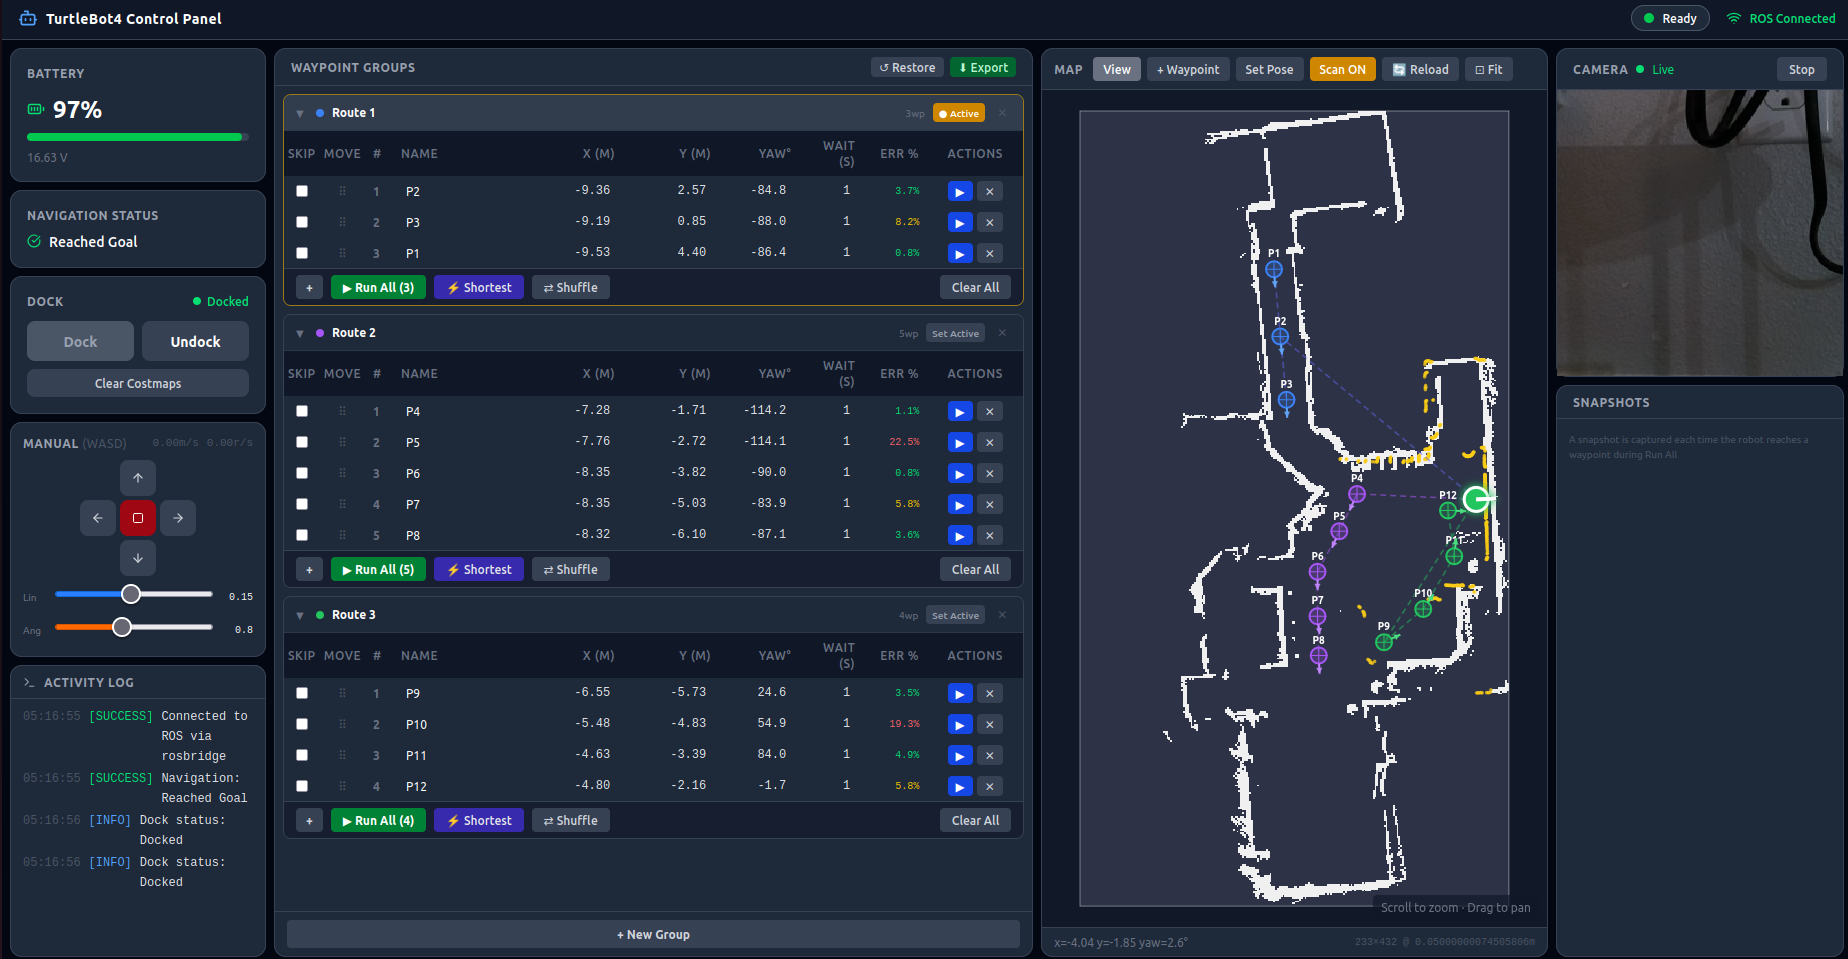Turn right with the right arrow
The width and height of the screenshot is (1848, 959).
(178, 518)
